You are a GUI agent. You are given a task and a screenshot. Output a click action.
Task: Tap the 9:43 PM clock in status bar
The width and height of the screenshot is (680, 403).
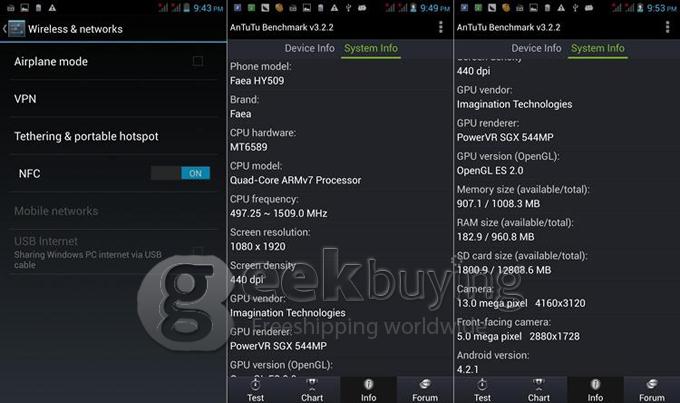click(x=208, y=8)
